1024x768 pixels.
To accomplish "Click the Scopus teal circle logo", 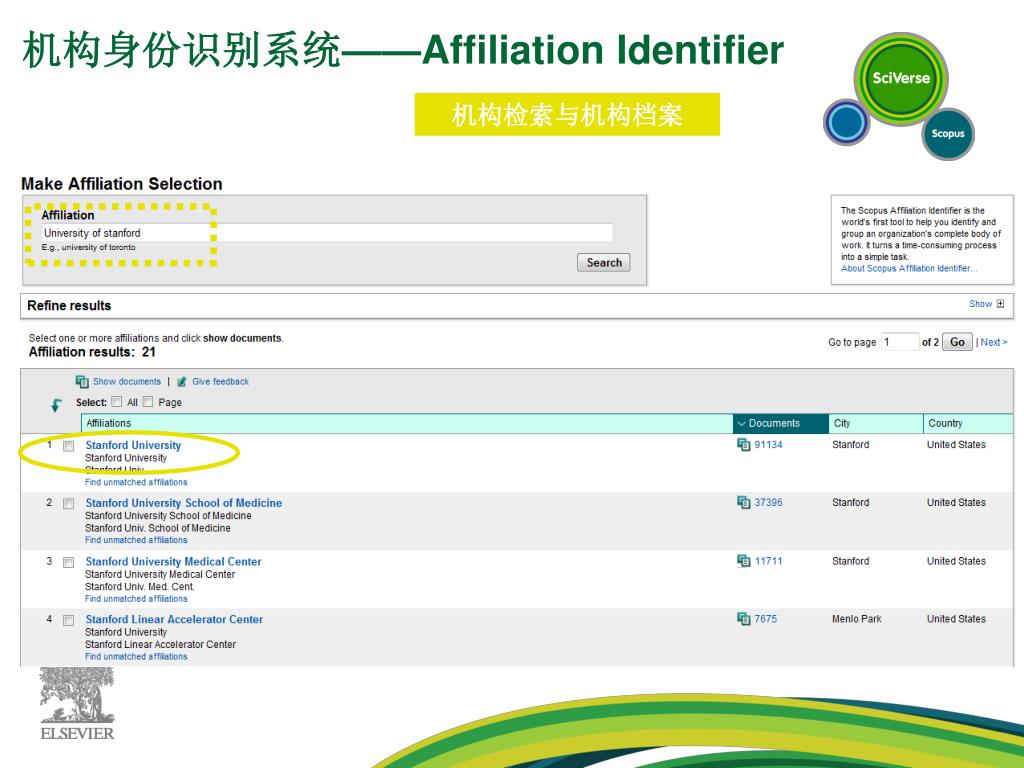I will (948, 134).
